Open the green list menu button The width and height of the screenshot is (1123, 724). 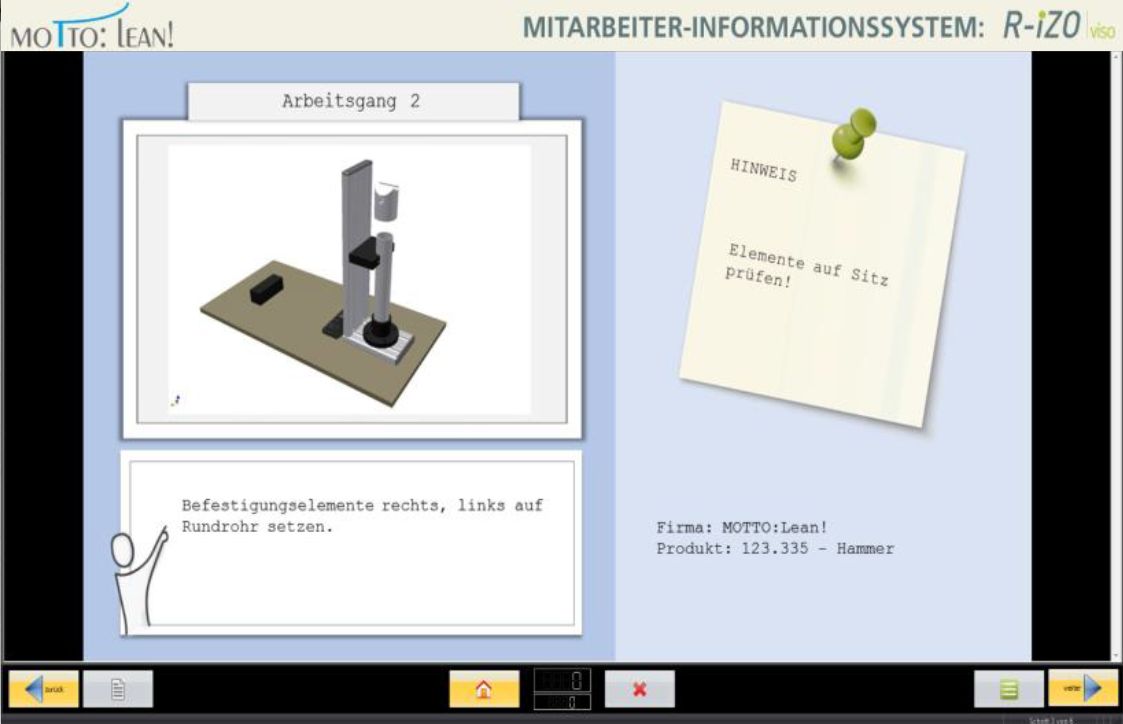pyautogui.click(x=1008, y=689)
